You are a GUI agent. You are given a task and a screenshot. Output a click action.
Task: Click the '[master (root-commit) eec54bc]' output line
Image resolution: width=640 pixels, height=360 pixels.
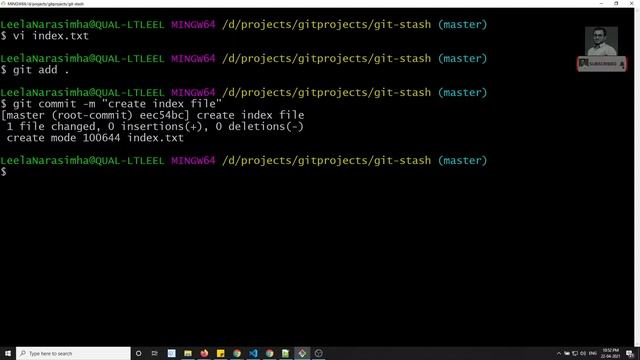(x=152, y=115)
